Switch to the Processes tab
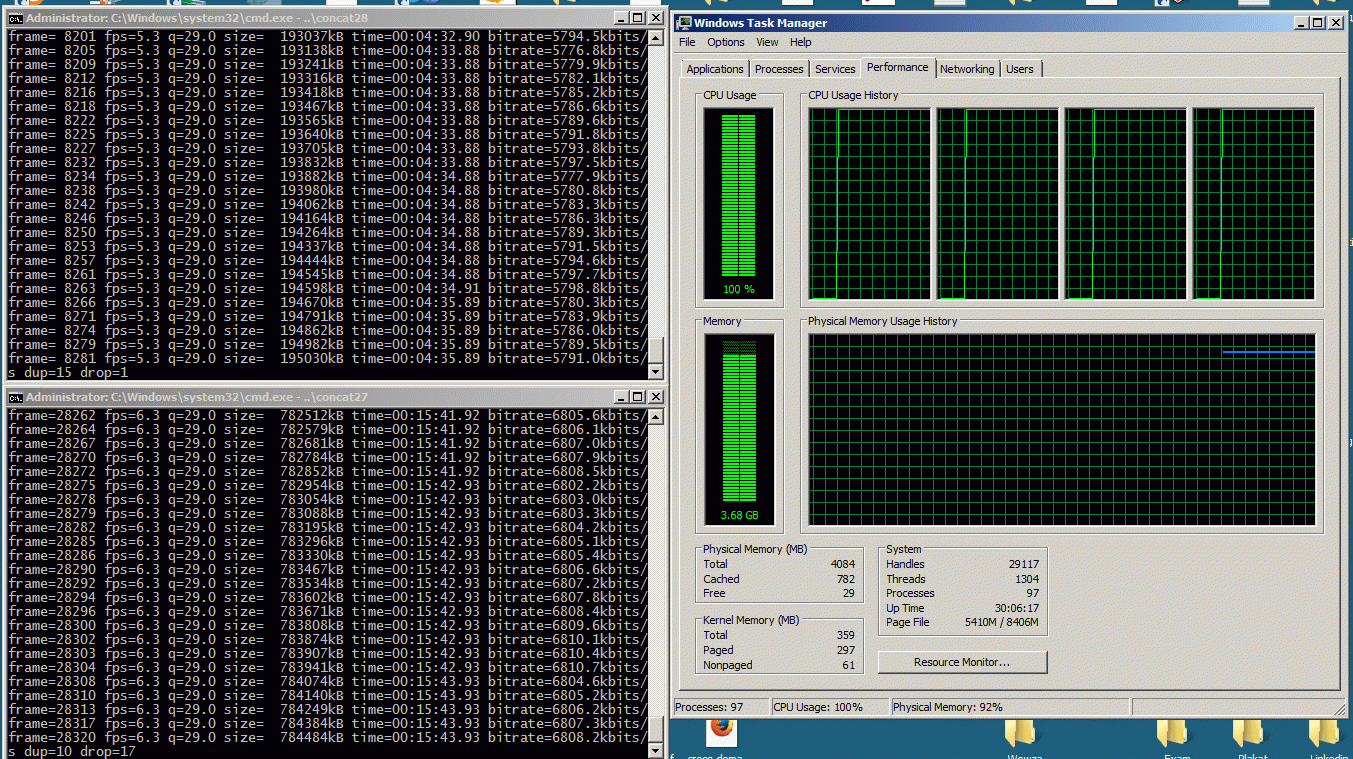 coord(779,69)
